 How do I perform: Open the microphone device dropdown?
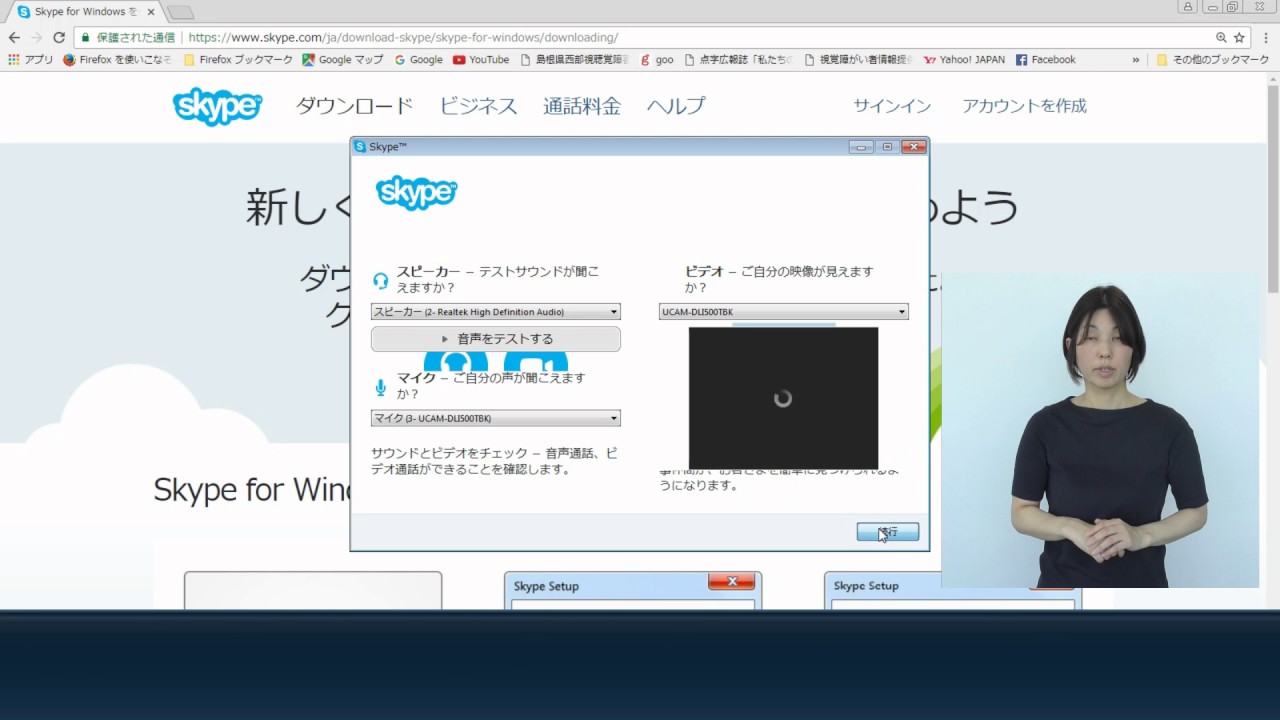click(496, 418)
